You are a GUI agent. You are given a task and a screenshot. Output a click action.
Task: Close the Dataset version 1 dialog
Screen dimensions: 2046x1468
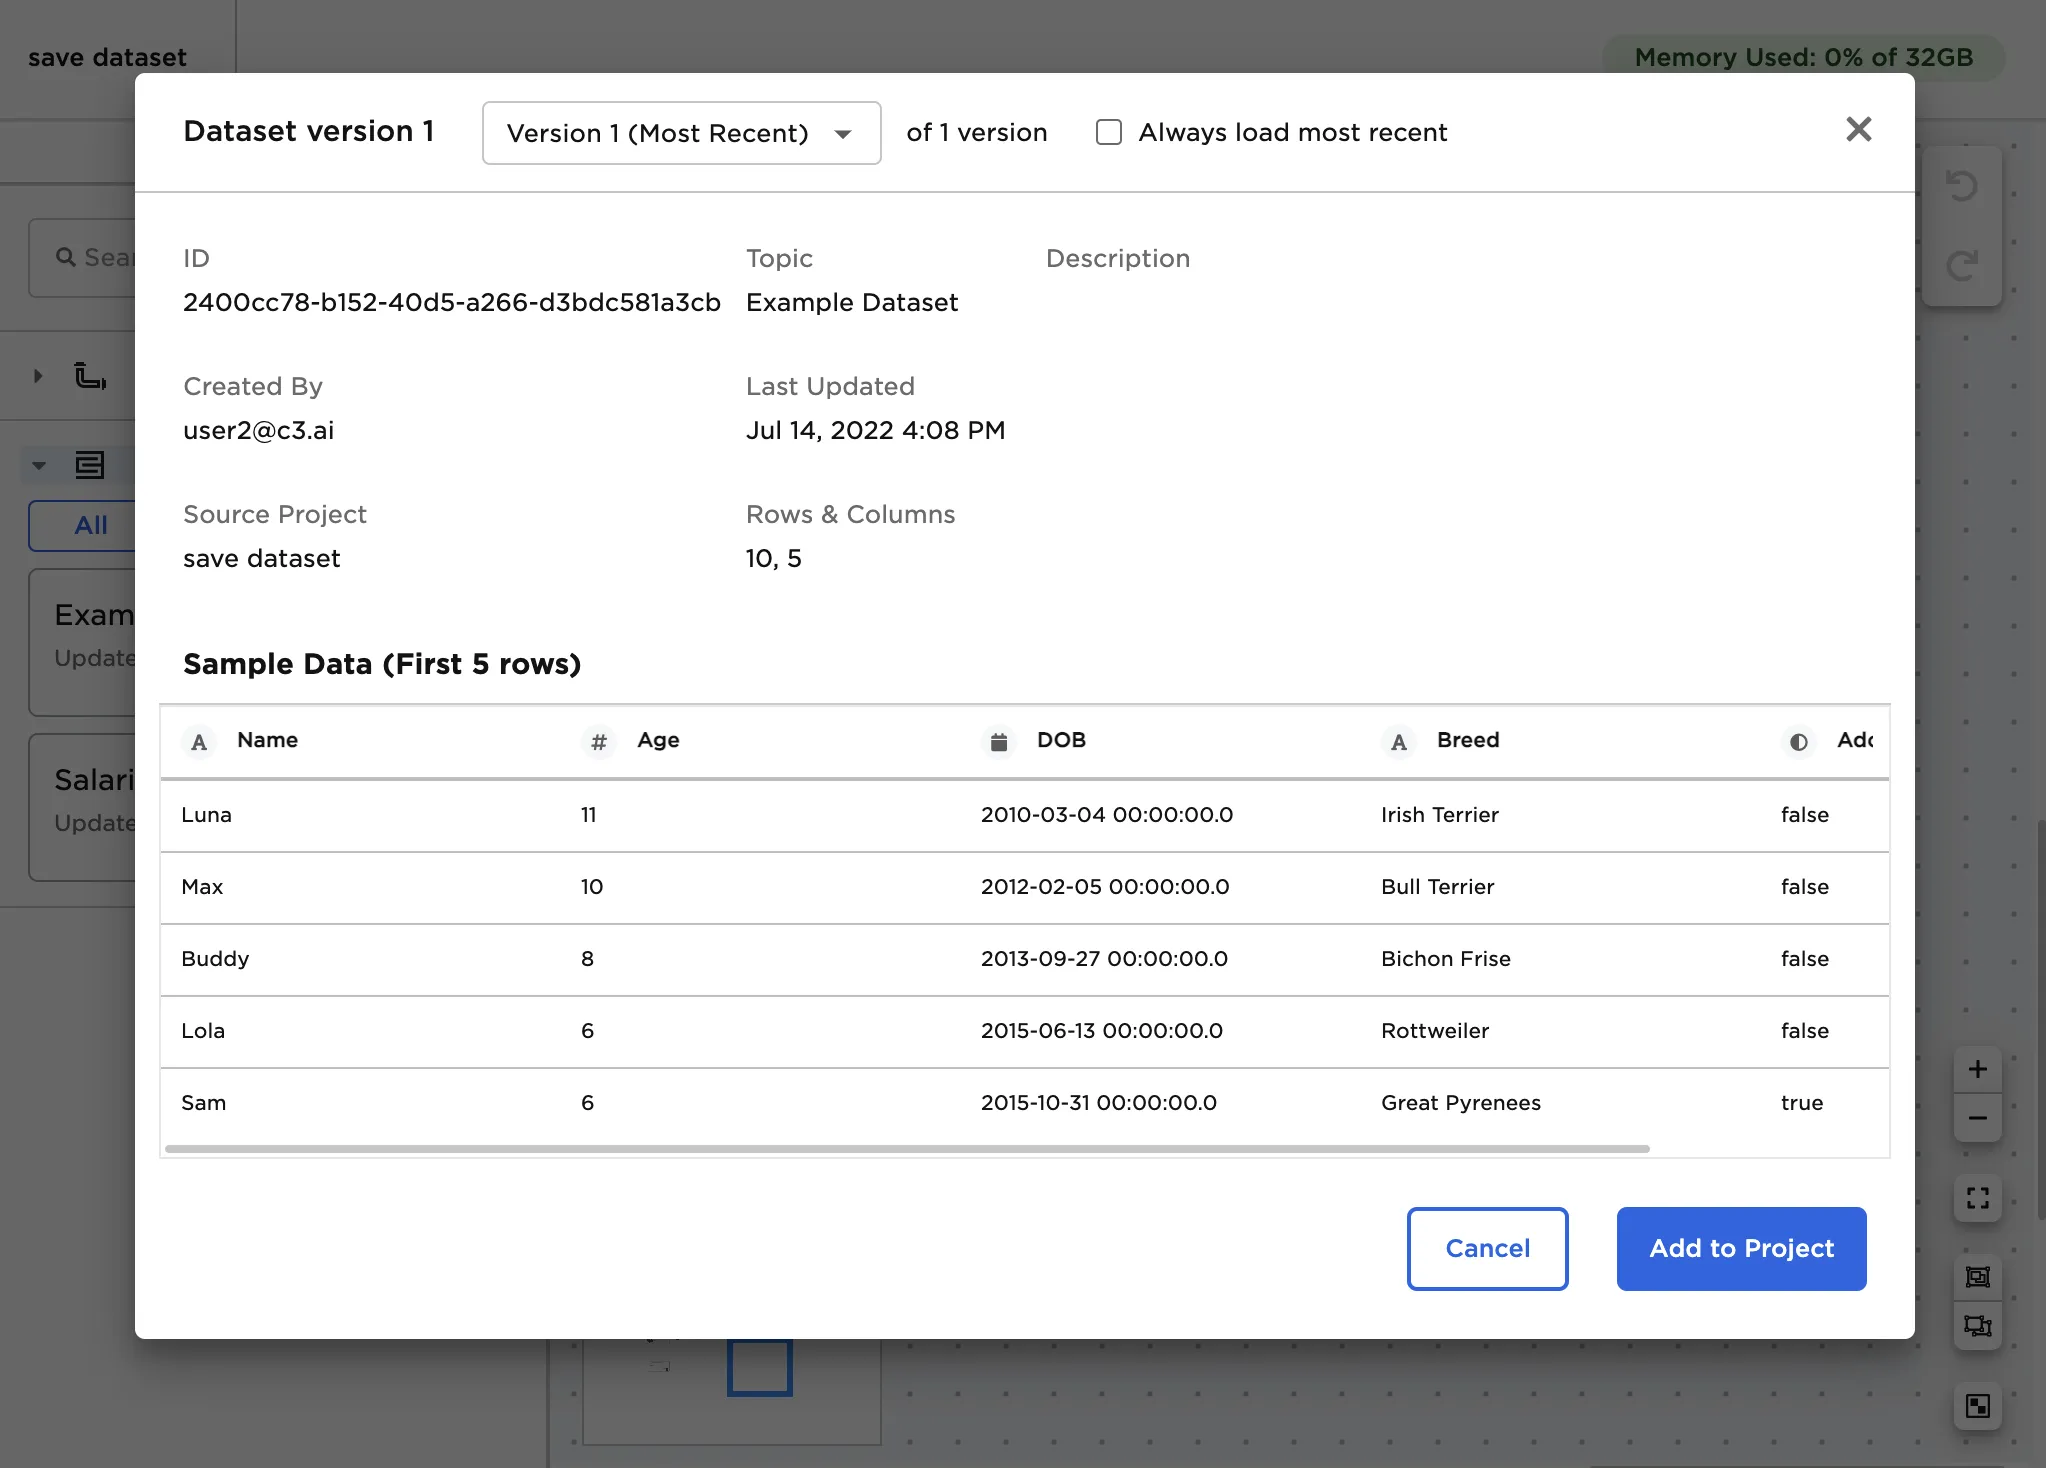(1858, 129)
